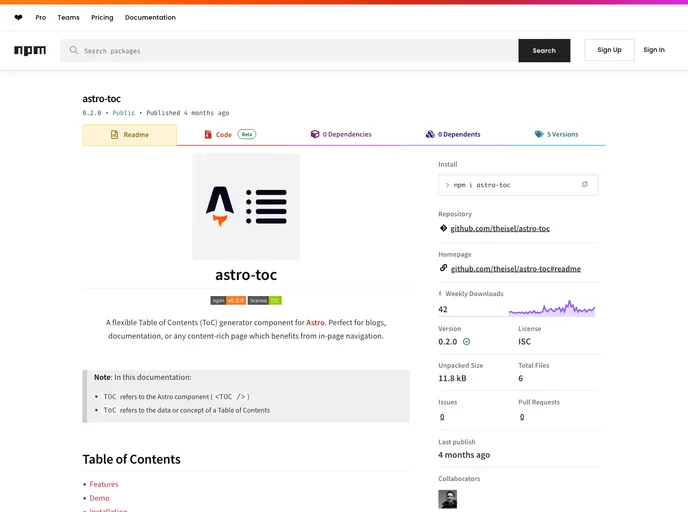Click the astro-toc logo image
Image resolution: width=688 pixels, height=512 pixels.
(x=246, y=207)
